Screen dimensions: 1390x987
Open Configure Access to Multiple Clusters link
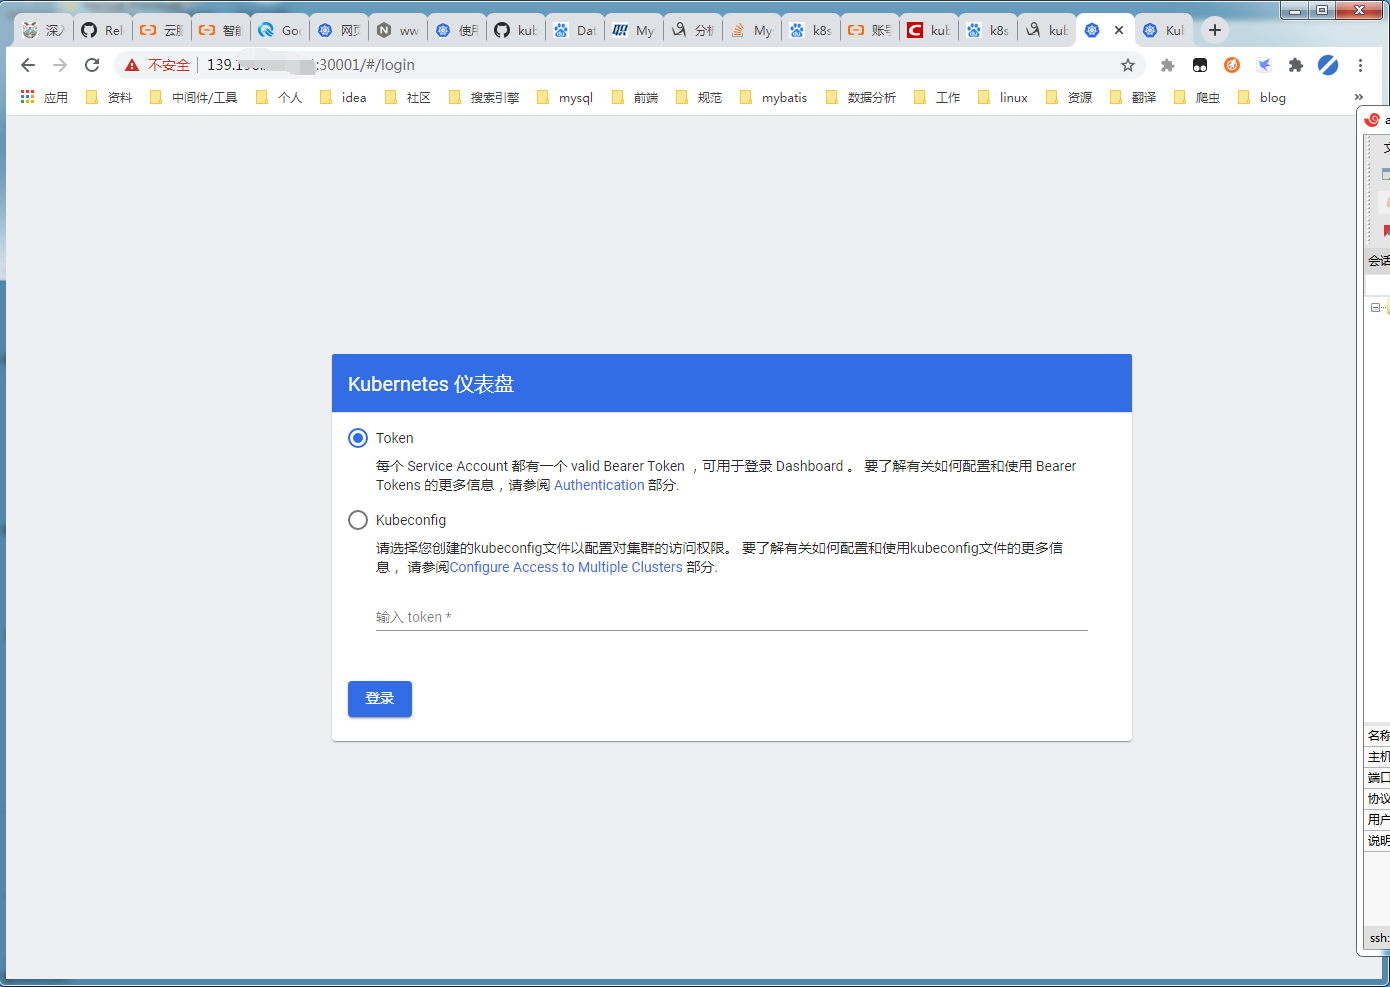(x=566, y=567)
